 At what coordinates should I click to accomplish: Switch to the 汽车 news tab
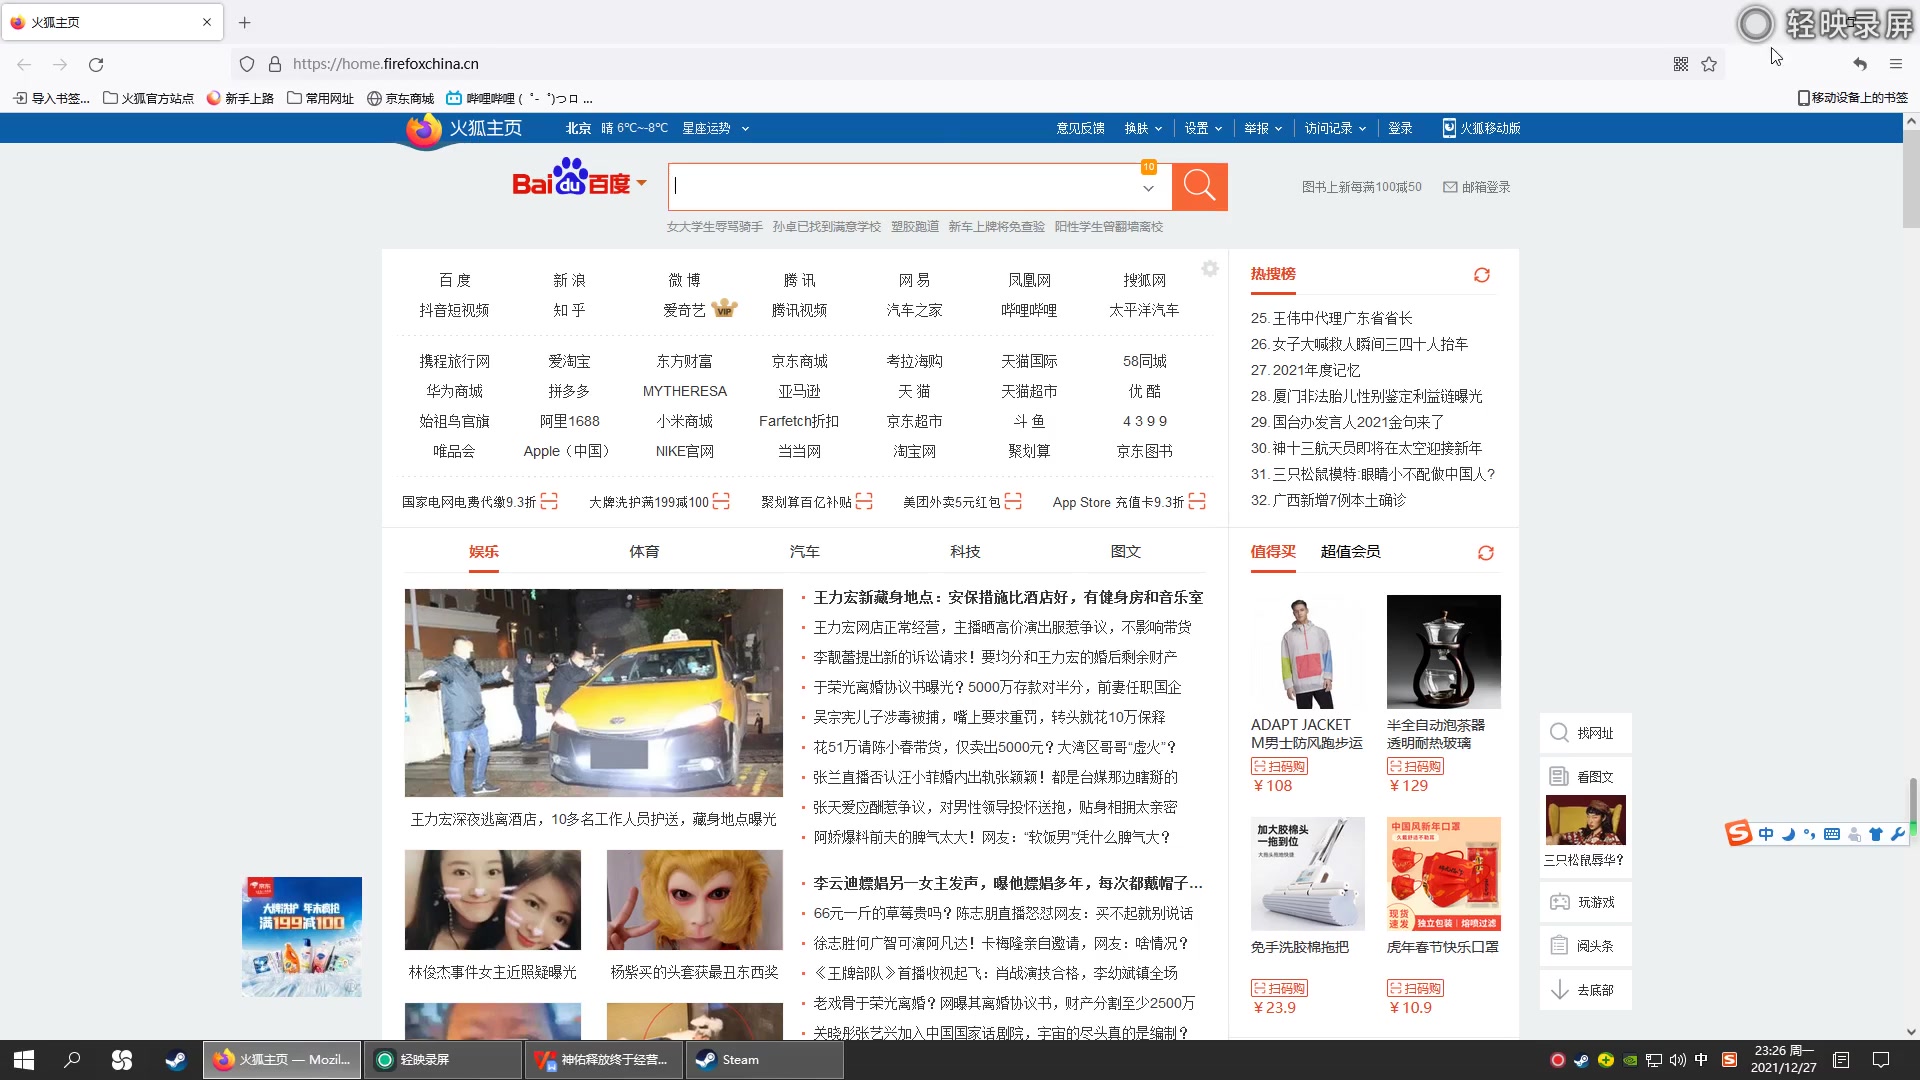(x=804, y=552)
